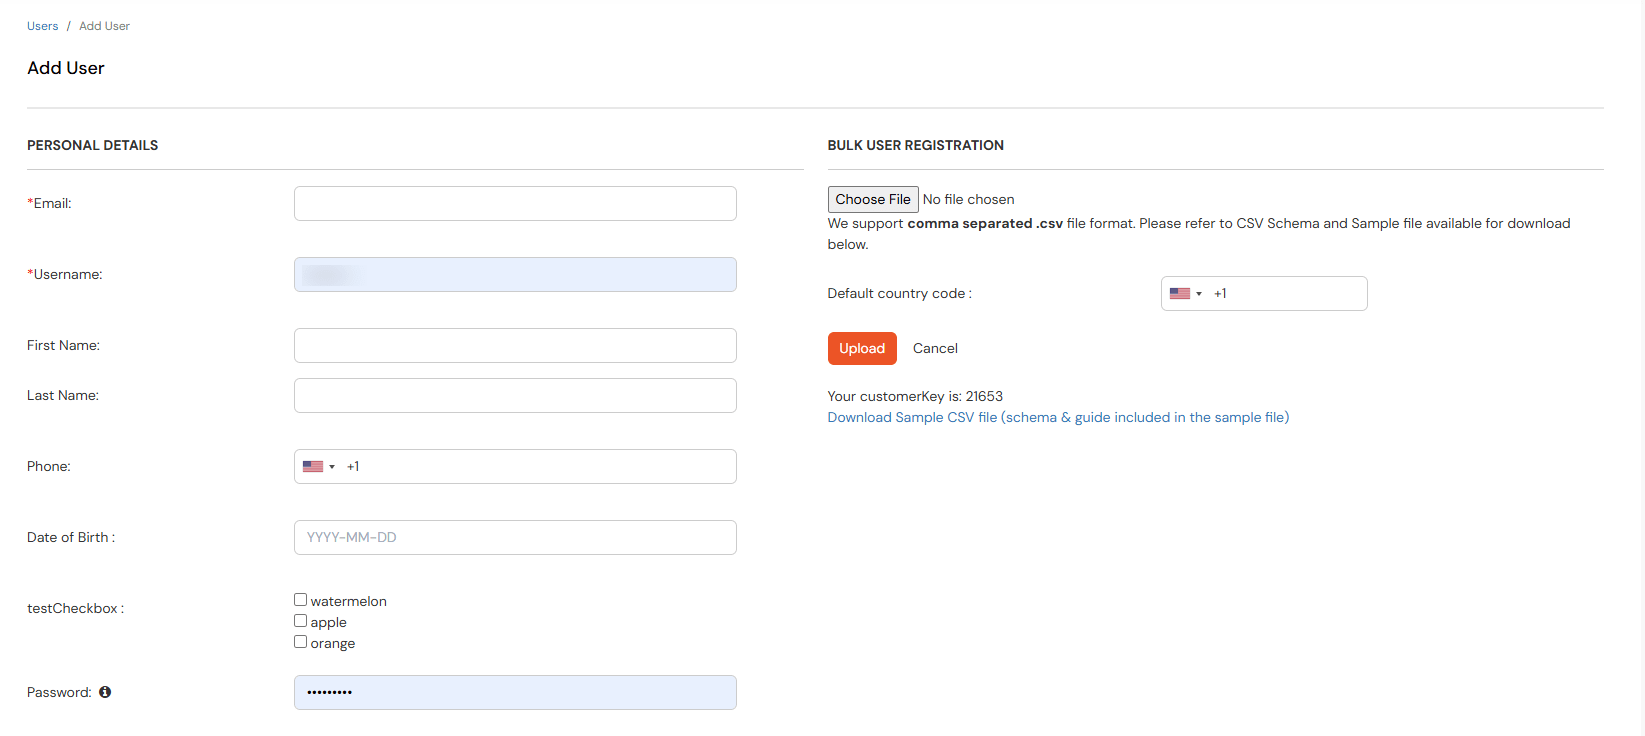Tick the watermelon checkbox
The height and width of the screenshot is (736, 1645).
click(300, 600)
